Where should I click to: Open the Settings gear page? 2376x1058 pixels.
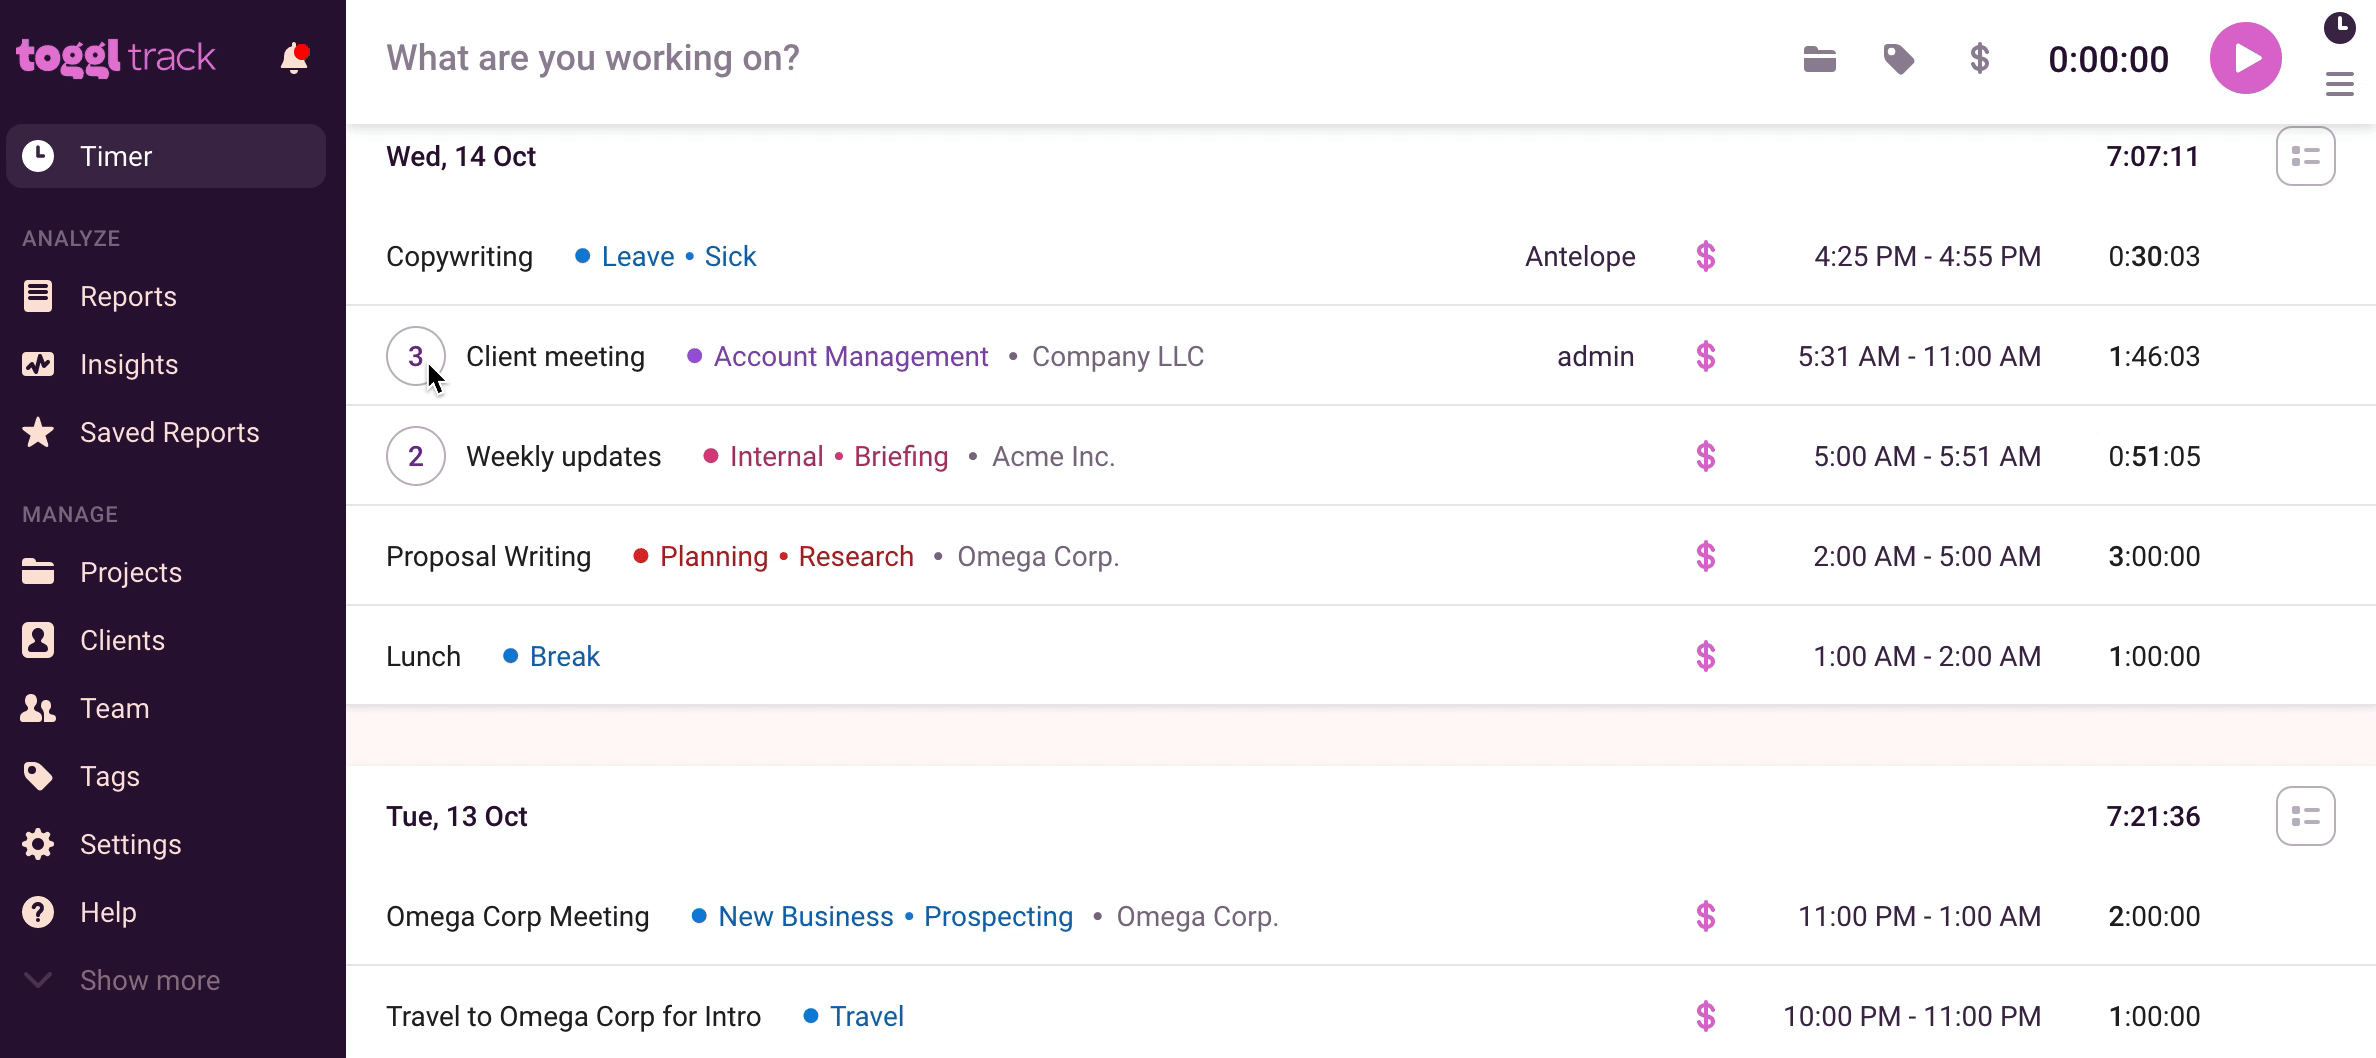(x=130, y=845)
